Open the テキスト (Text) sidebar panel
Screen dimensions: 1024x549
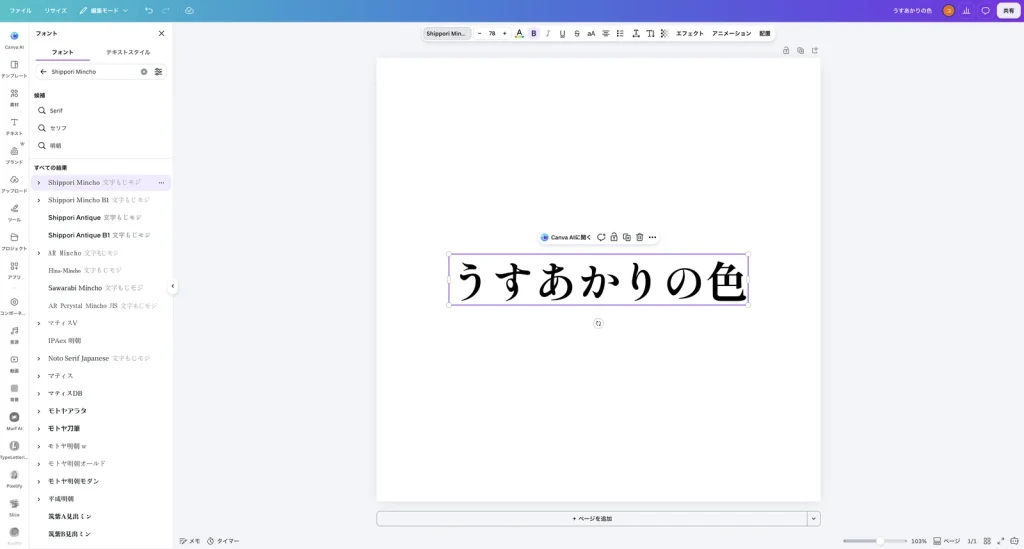click(14, 127)
